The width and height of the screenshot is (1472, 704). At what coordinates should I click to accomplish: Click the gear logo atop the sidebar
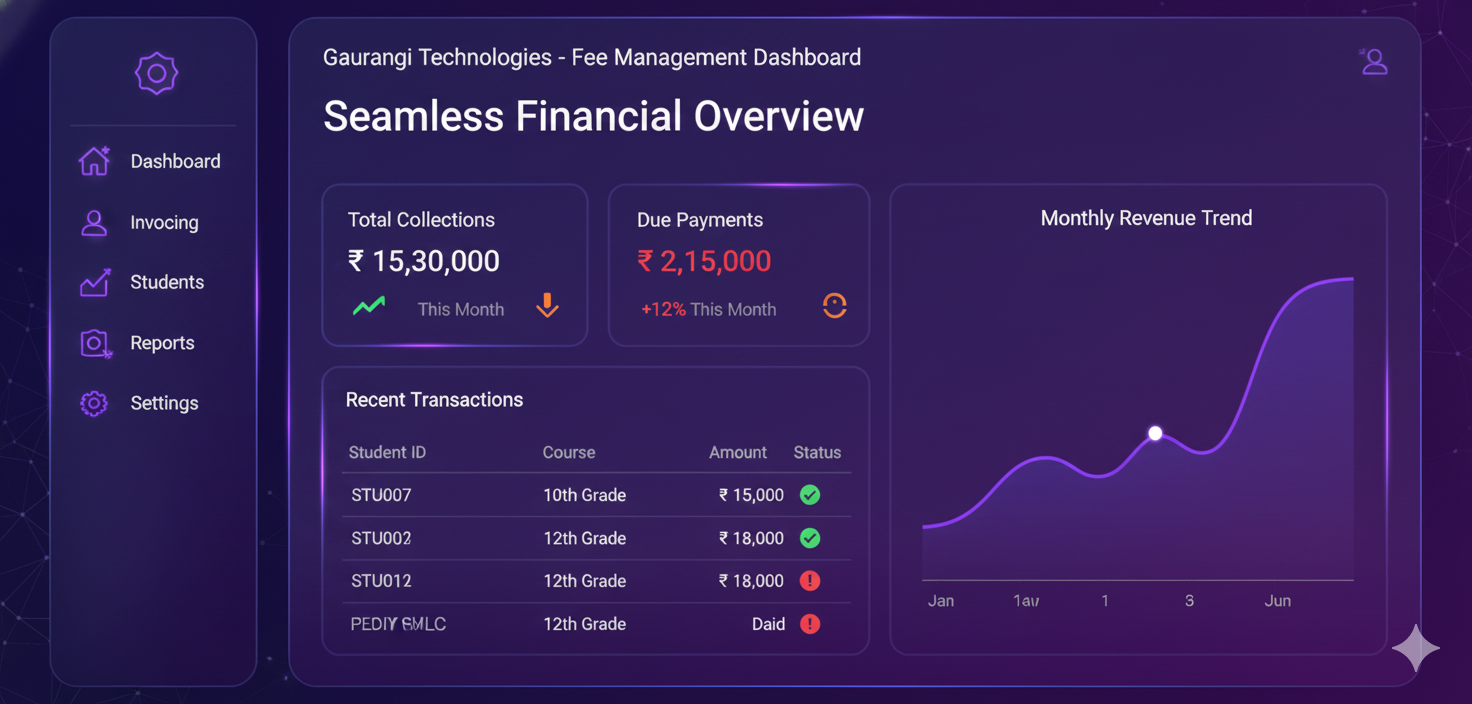pos(156,73)
